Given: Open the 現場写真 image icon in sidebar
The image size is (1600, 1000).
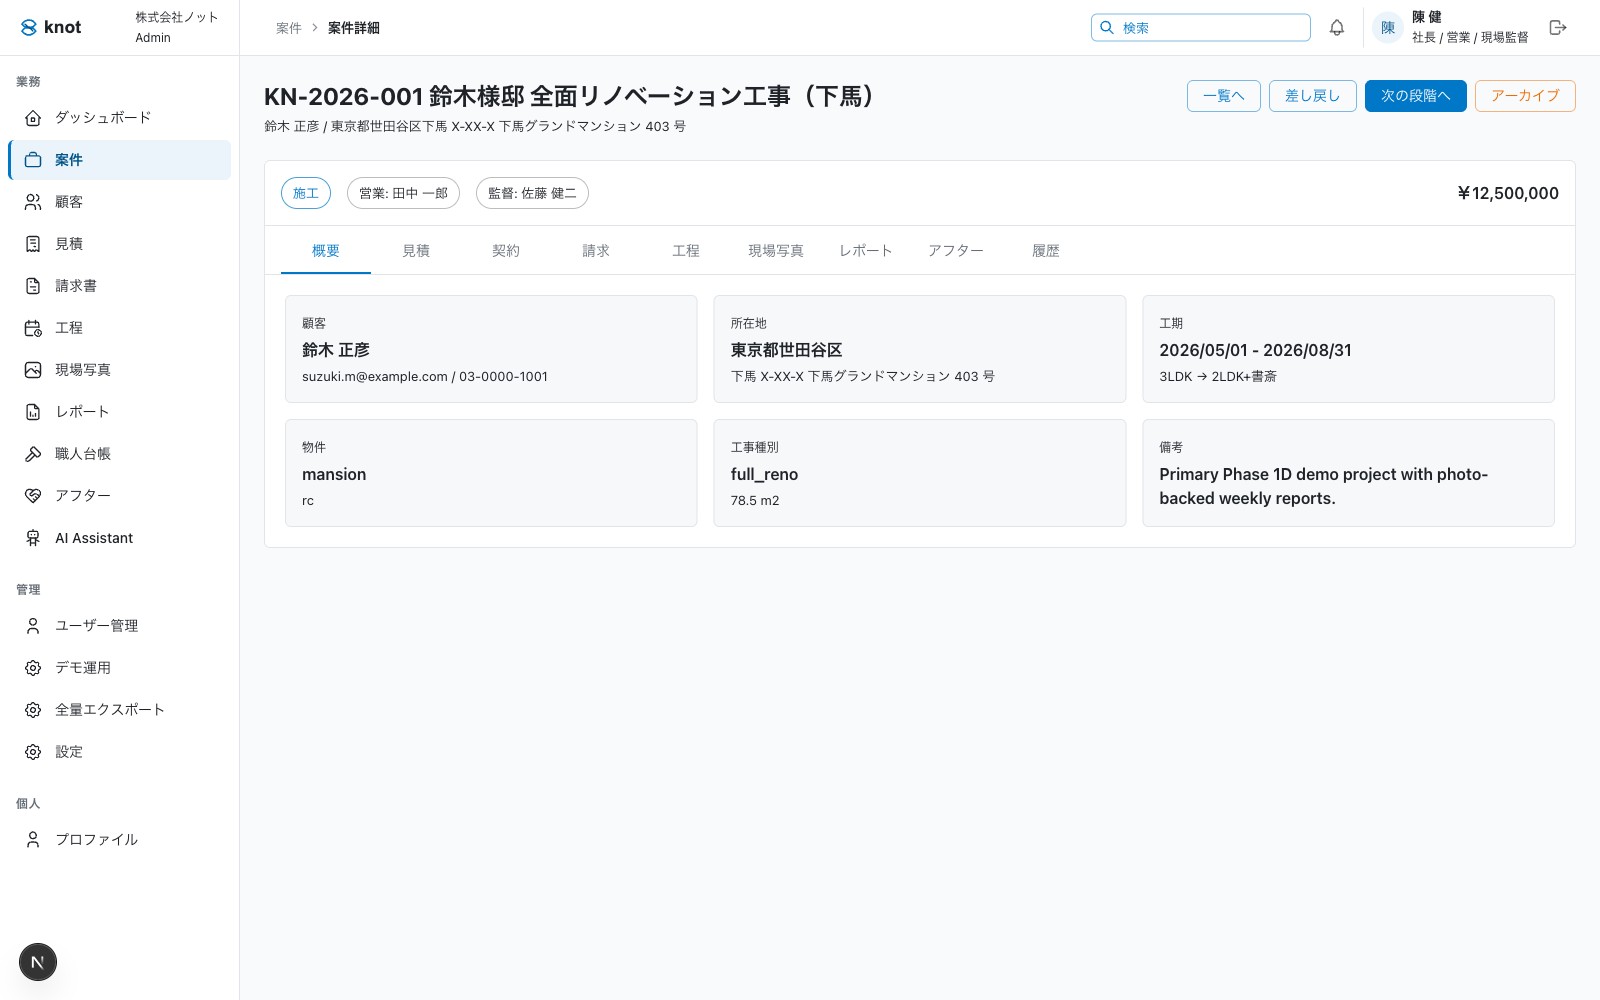Looking at the screenshot, I should (x=33, y=370).
